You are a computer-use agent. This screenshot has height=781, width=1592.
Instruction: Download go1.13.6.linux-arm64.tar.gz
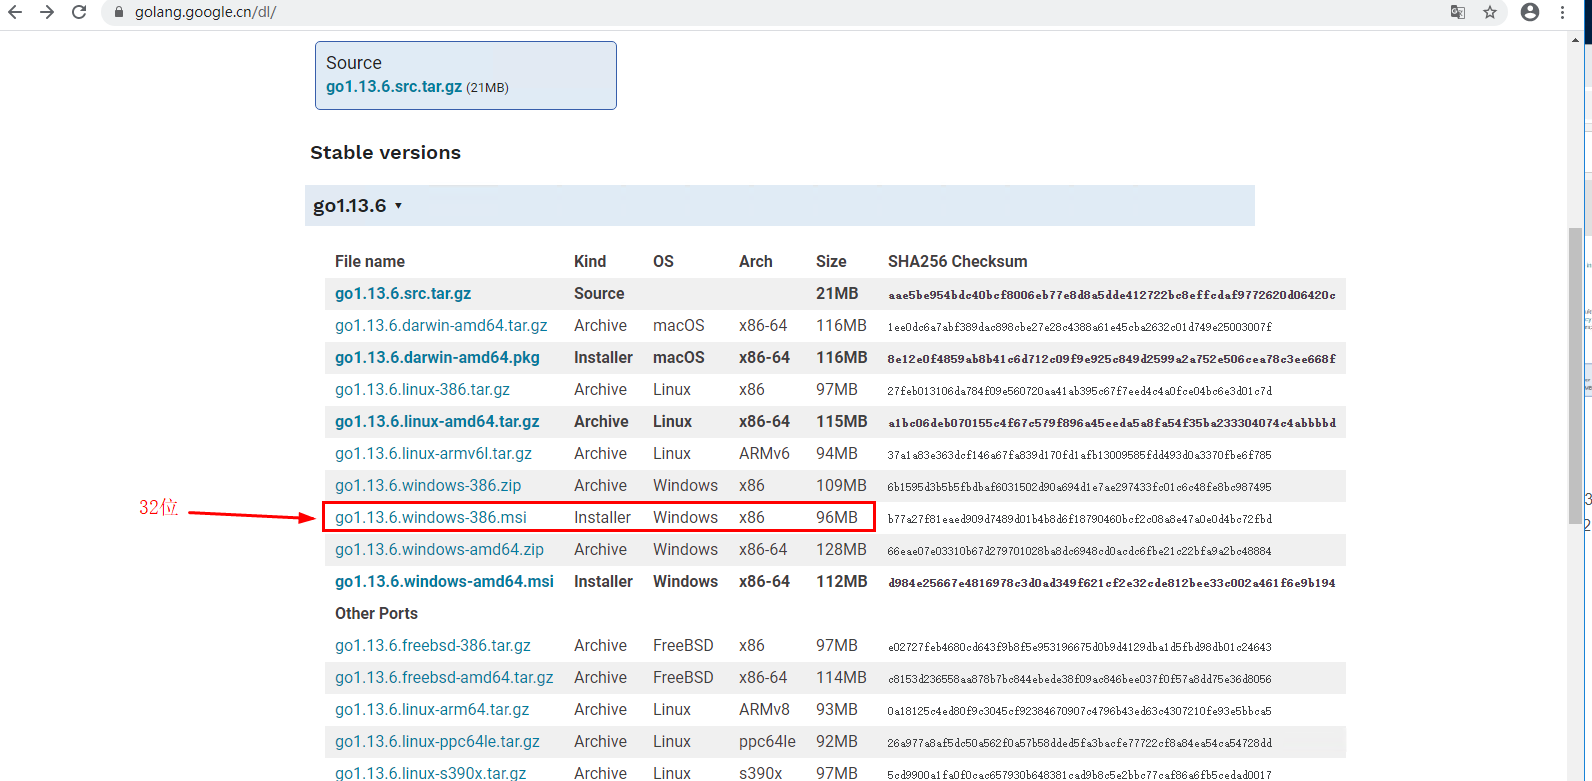click(432, 709)
